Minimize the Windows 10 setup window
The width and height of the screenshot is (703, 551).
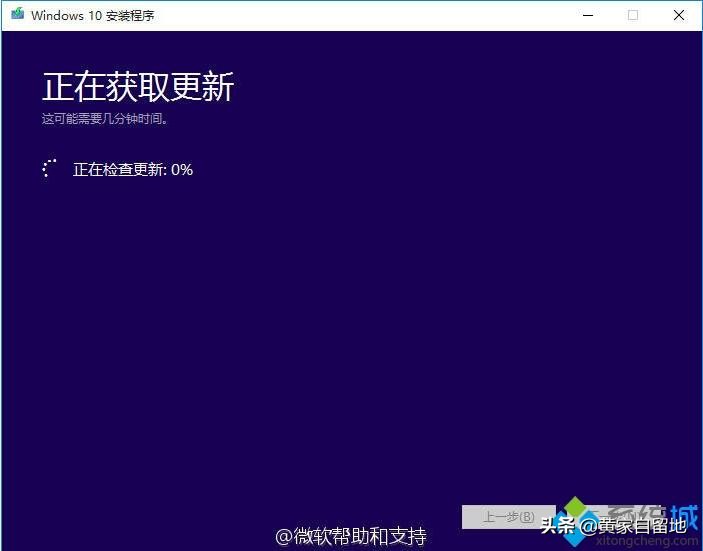coord(588,15)
